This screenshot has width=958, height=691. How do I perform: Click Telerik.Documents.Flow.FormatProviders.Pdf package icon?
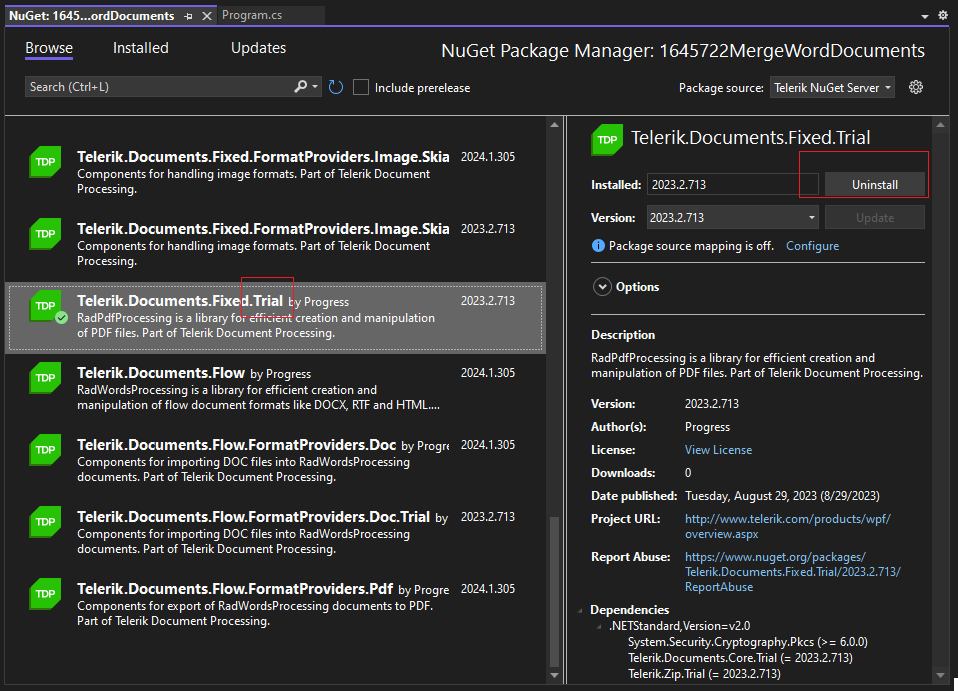click(x=45, y=594)
